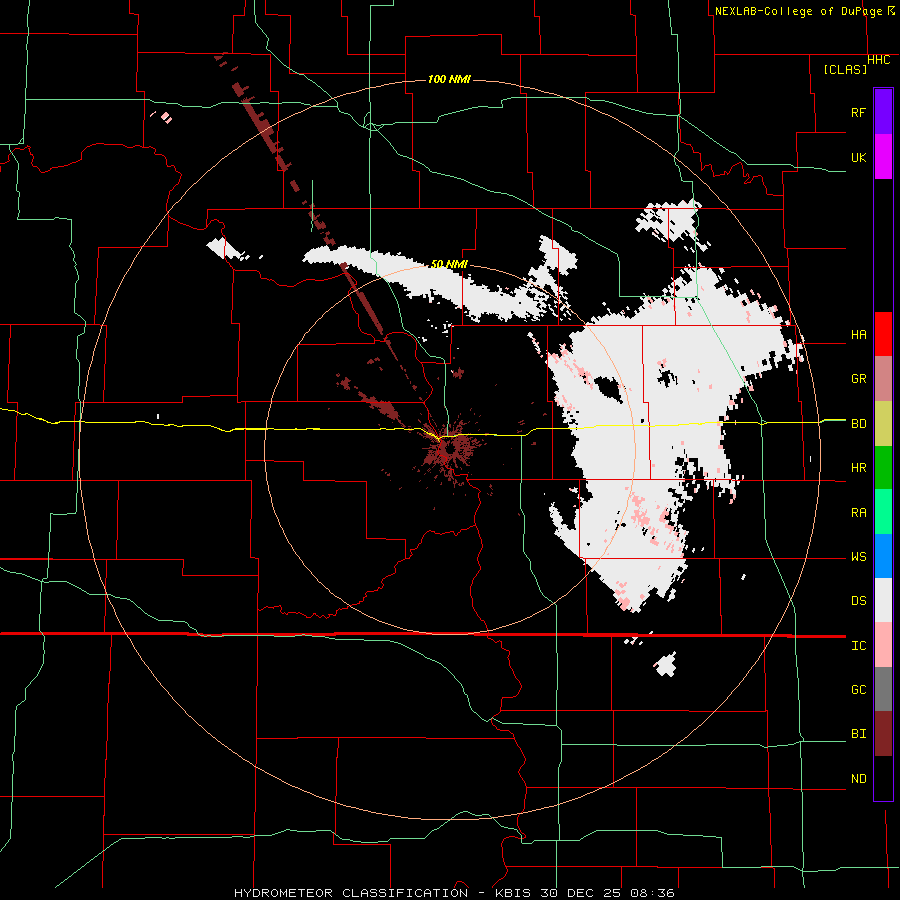The height and width of the screenshot is (900, 900).
Task: Click the 50 NMI range ring label
Action: [x=449, y=264]
